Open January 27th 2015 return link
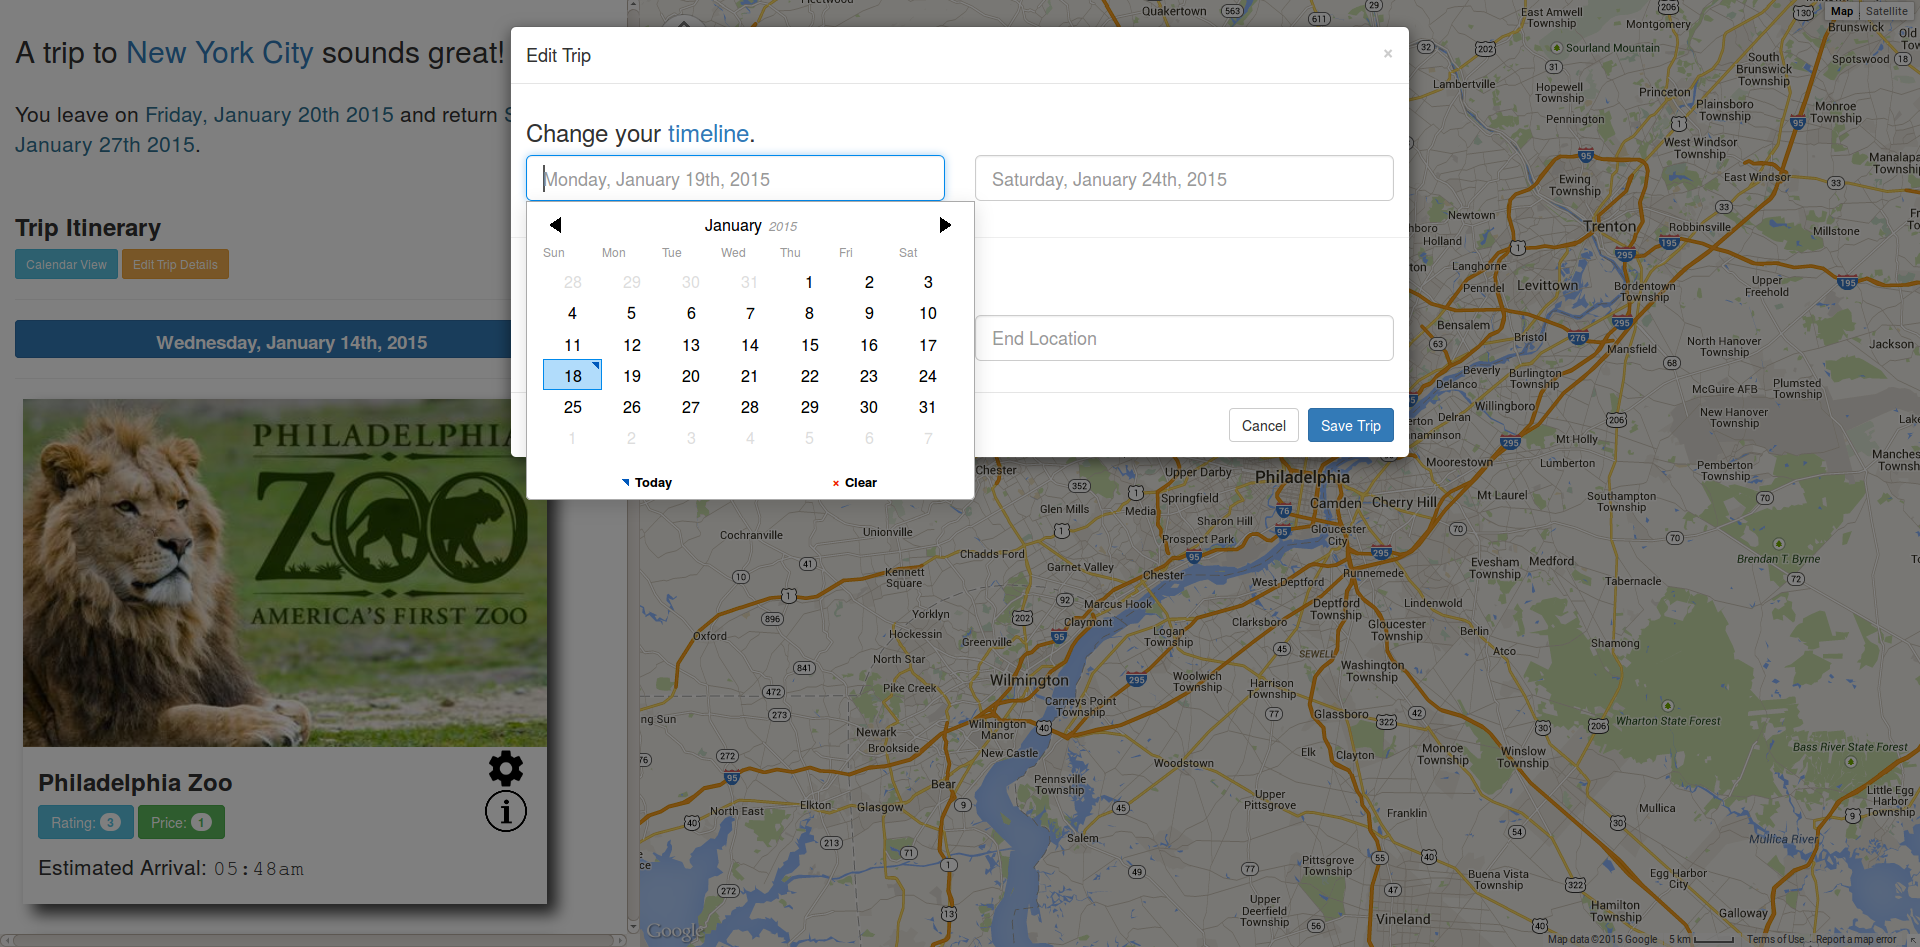The width and height of the screenshot is (1920, 947). point(105,145)
